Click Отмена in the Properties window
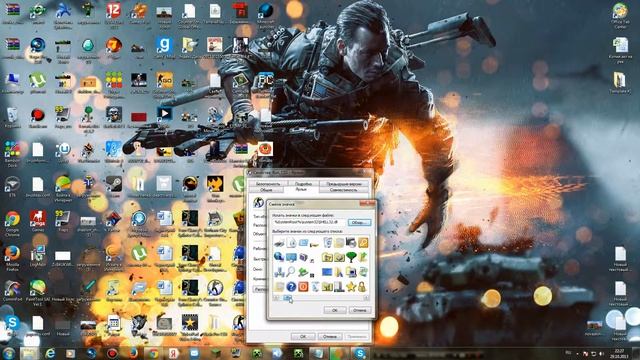 tap(329, 337)
